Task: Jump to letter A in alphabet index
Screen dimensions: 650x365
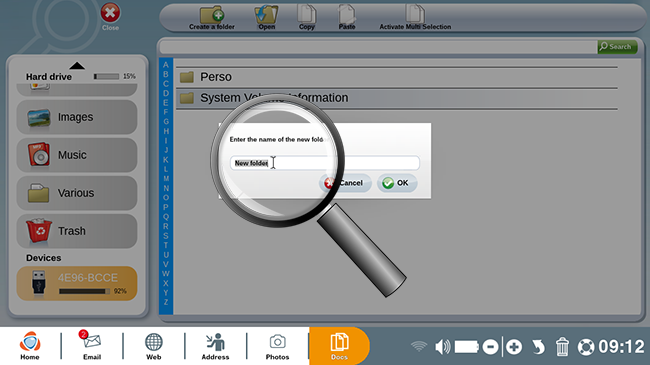Action: click(166, 65)
